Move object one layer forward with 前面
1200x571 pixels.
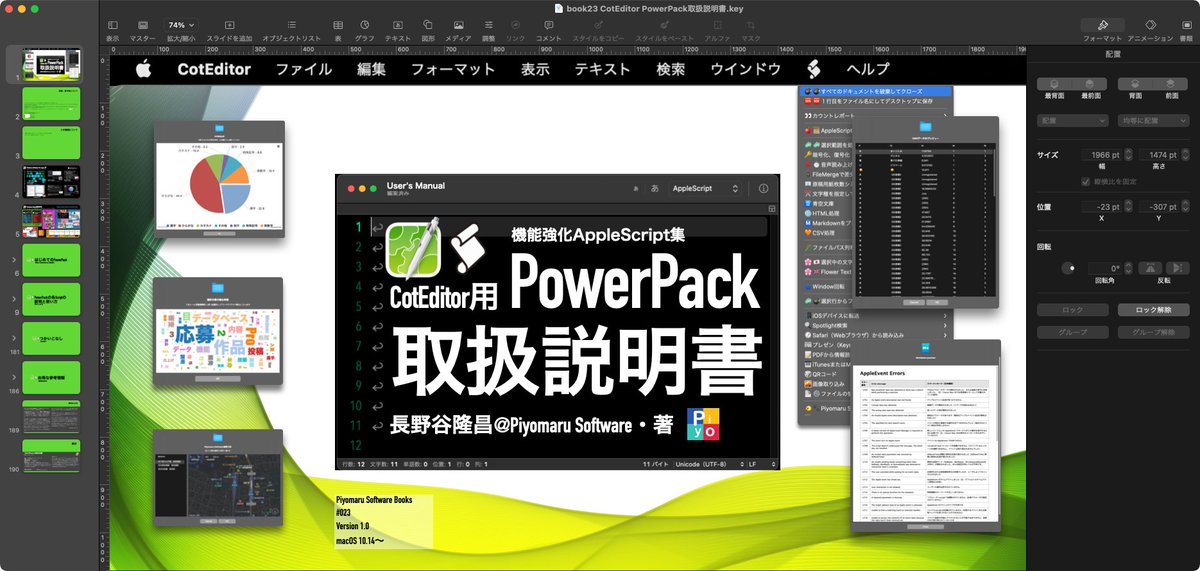coord(1171,84)
